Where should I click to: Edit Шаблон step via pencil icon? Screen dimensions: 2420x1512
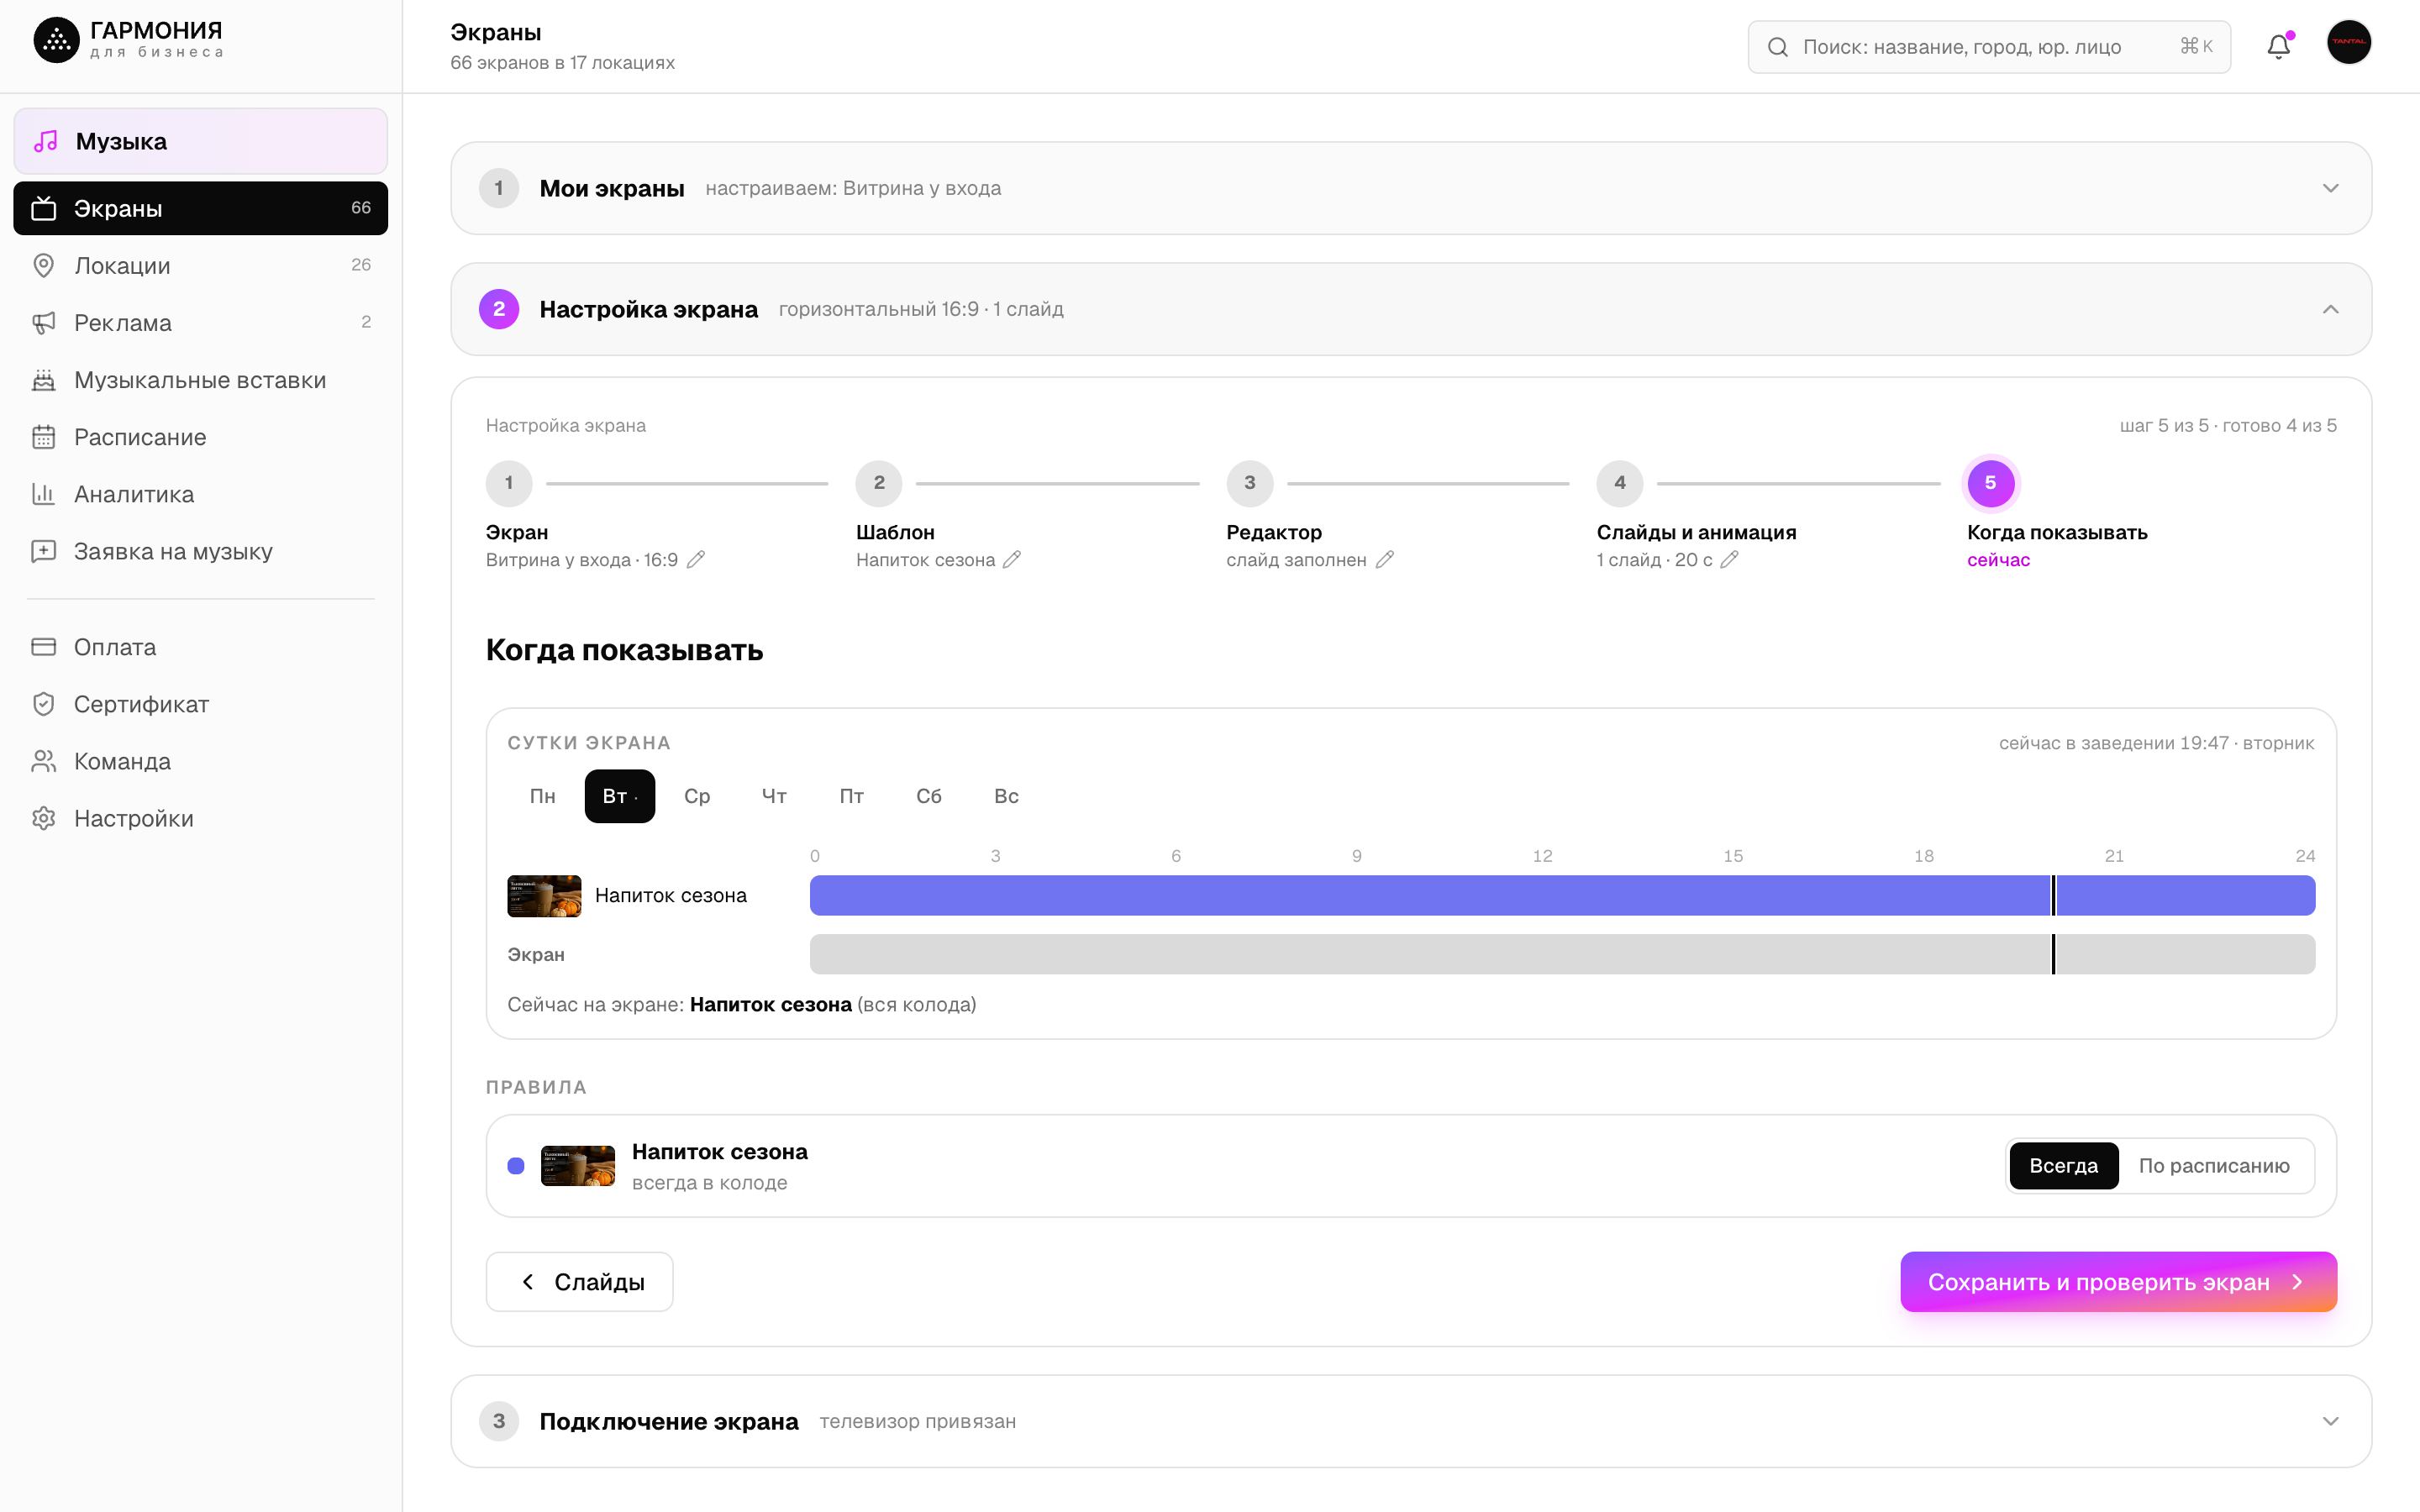tap(1012, 559)
